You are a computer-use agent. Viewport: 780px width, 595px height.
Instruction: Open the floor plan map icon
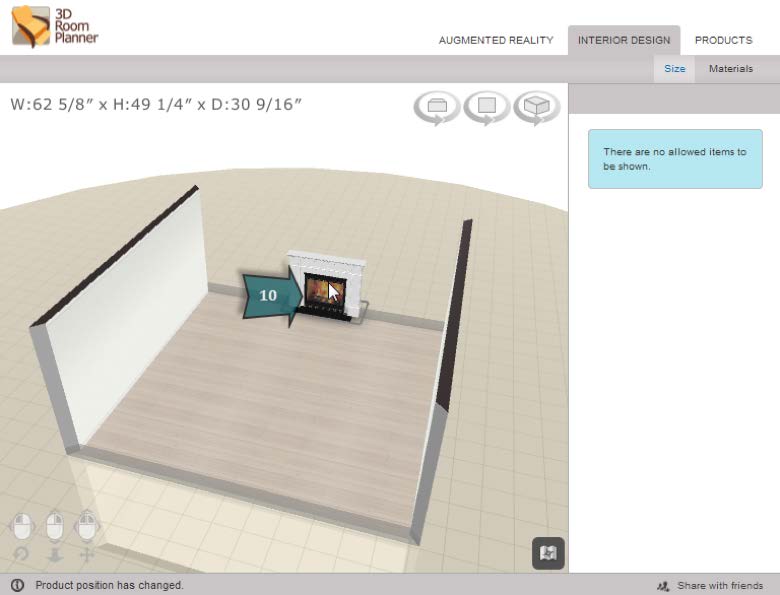pyautogui.click(x=548, y=553)
